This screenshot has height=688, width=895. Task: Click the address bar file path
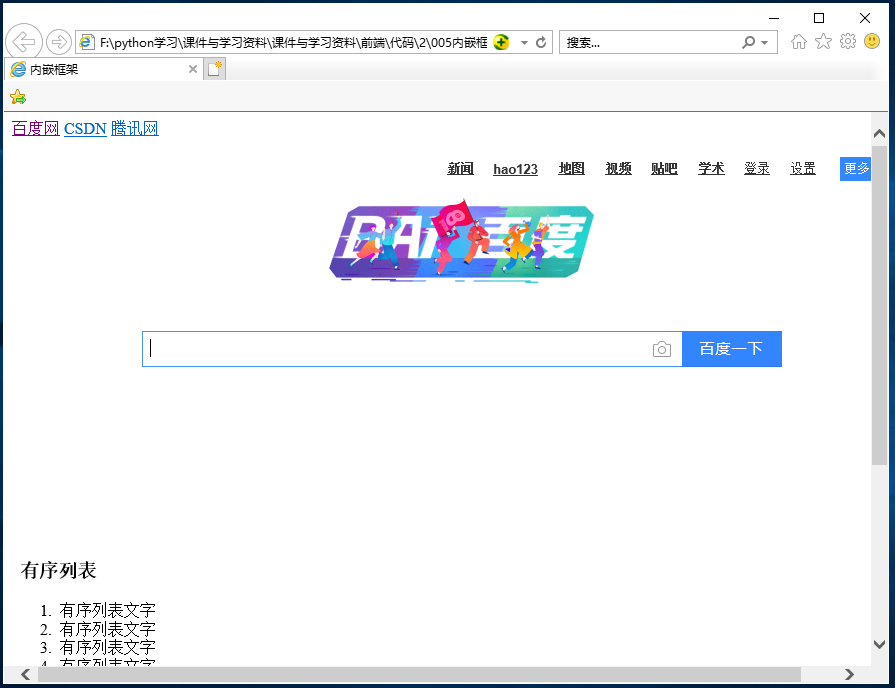click(x=293, y=43)
